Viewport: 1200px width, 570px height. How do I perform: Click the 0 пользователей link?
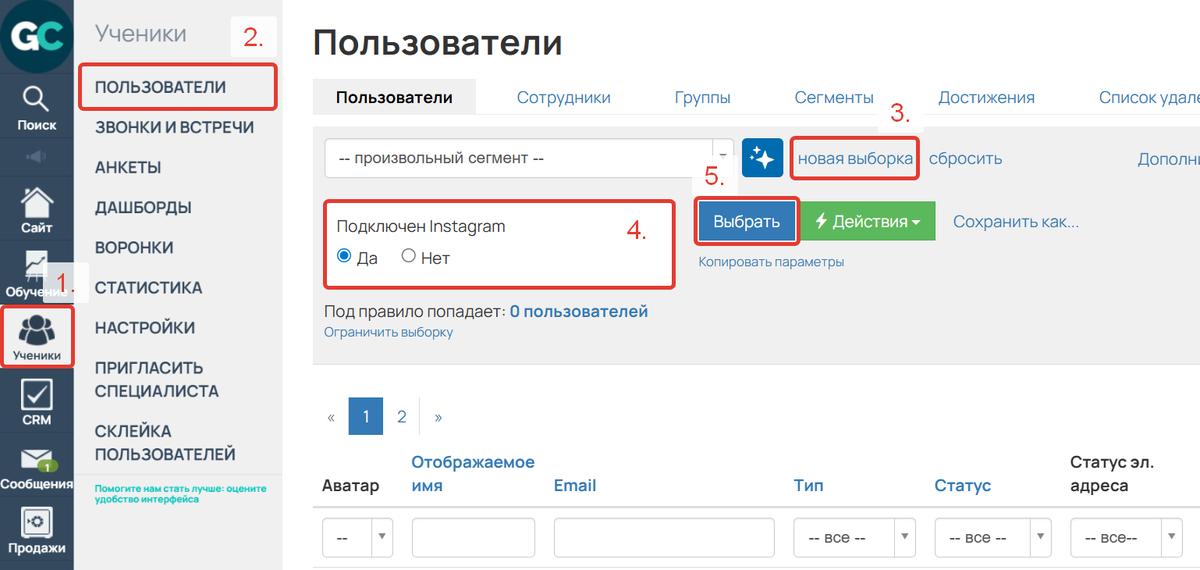point(579,311)
